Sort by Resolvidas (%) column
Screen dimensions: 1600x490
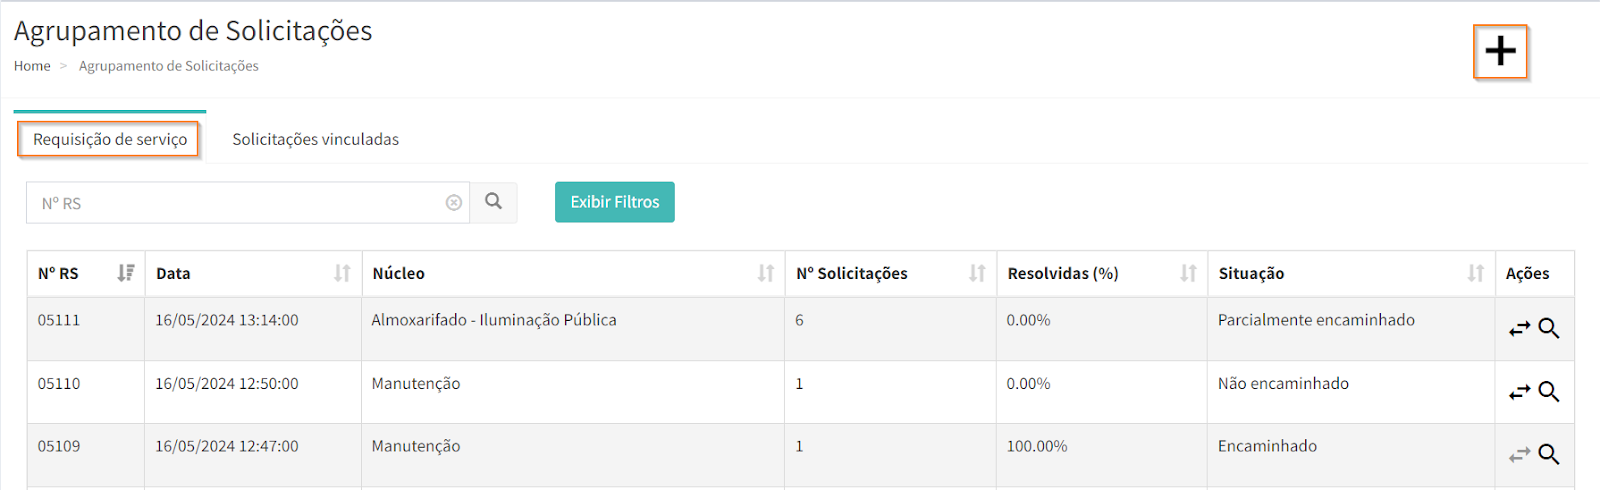pyautogui.click(x=1188, y=273)
